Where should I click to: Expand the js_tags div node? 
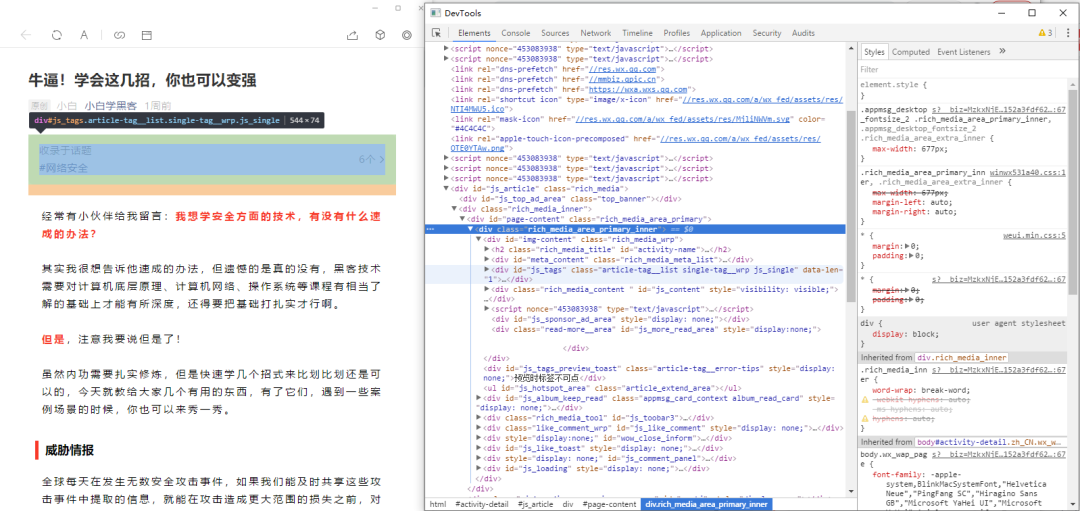point(487,269)
